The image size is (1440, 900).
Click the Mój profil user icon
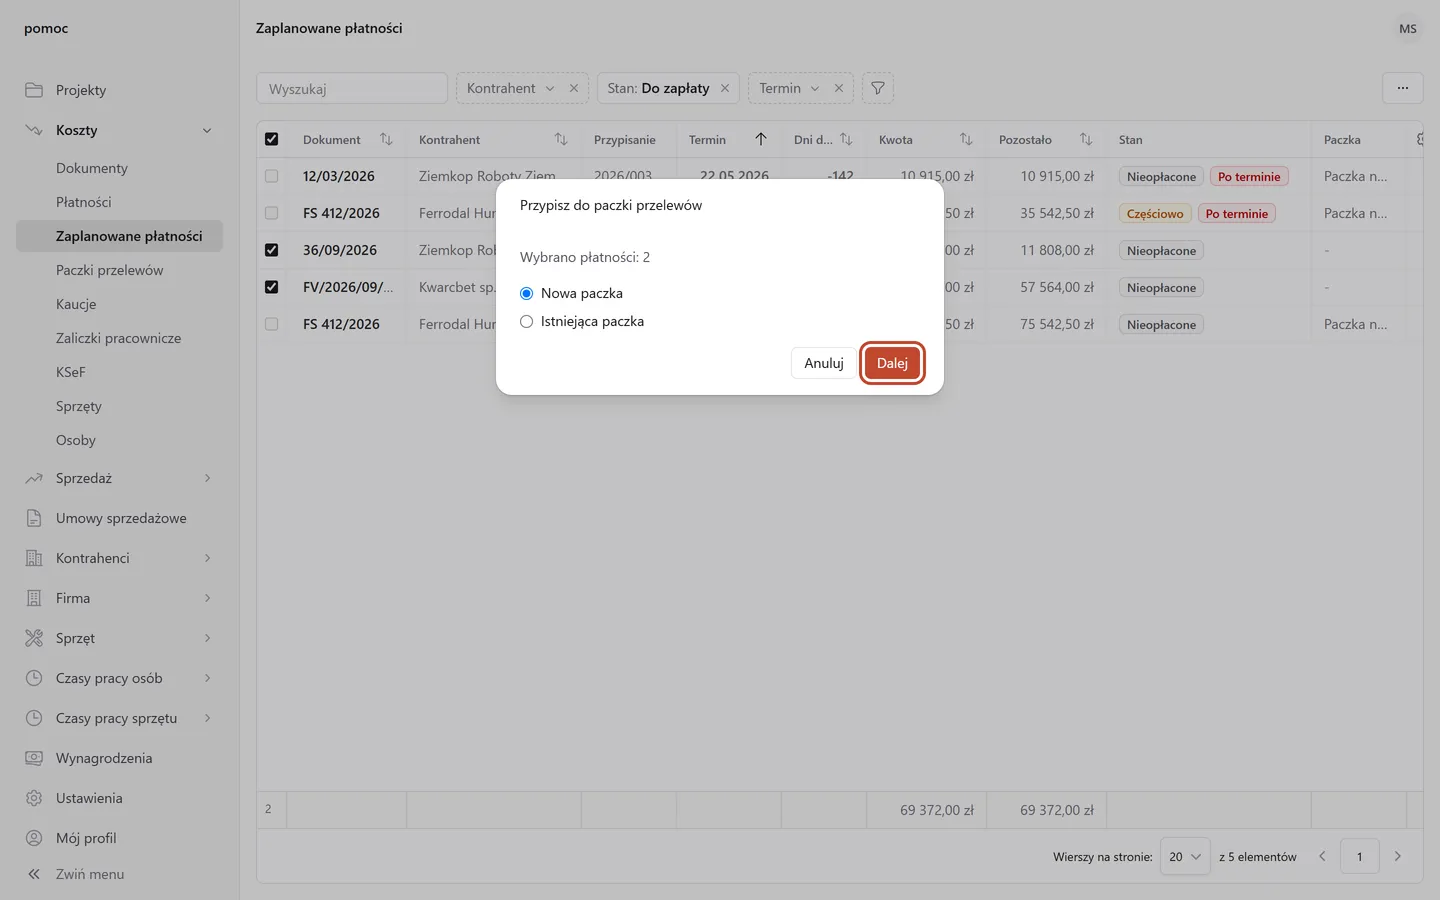point(34,838)
